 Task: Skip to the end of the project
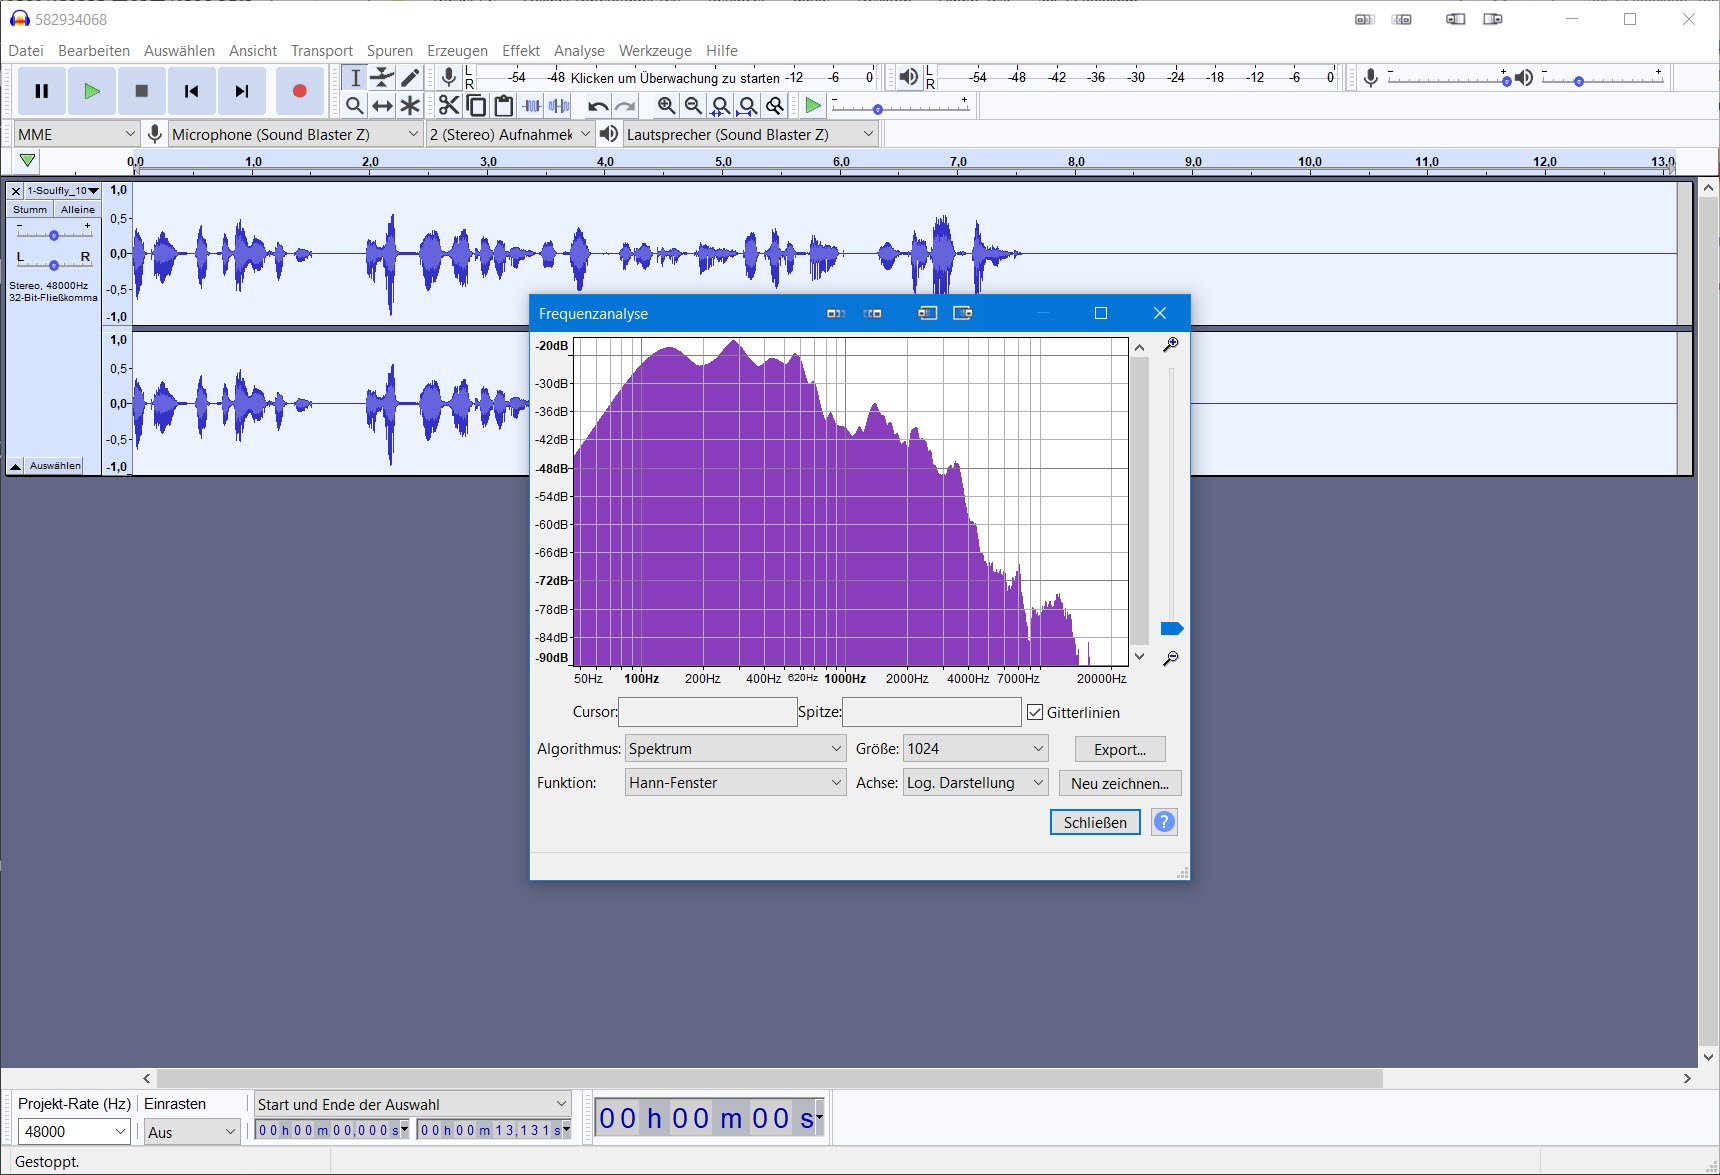(x=242, y=91)
